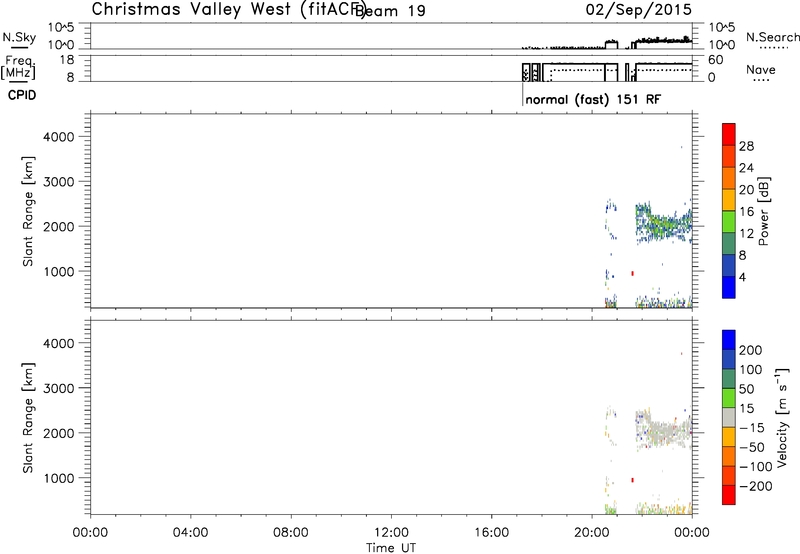Viewport: 800px width, 554px height.
Task: Click isolated echo near 3800 km in power panel
Action: [x=681, y=147]
